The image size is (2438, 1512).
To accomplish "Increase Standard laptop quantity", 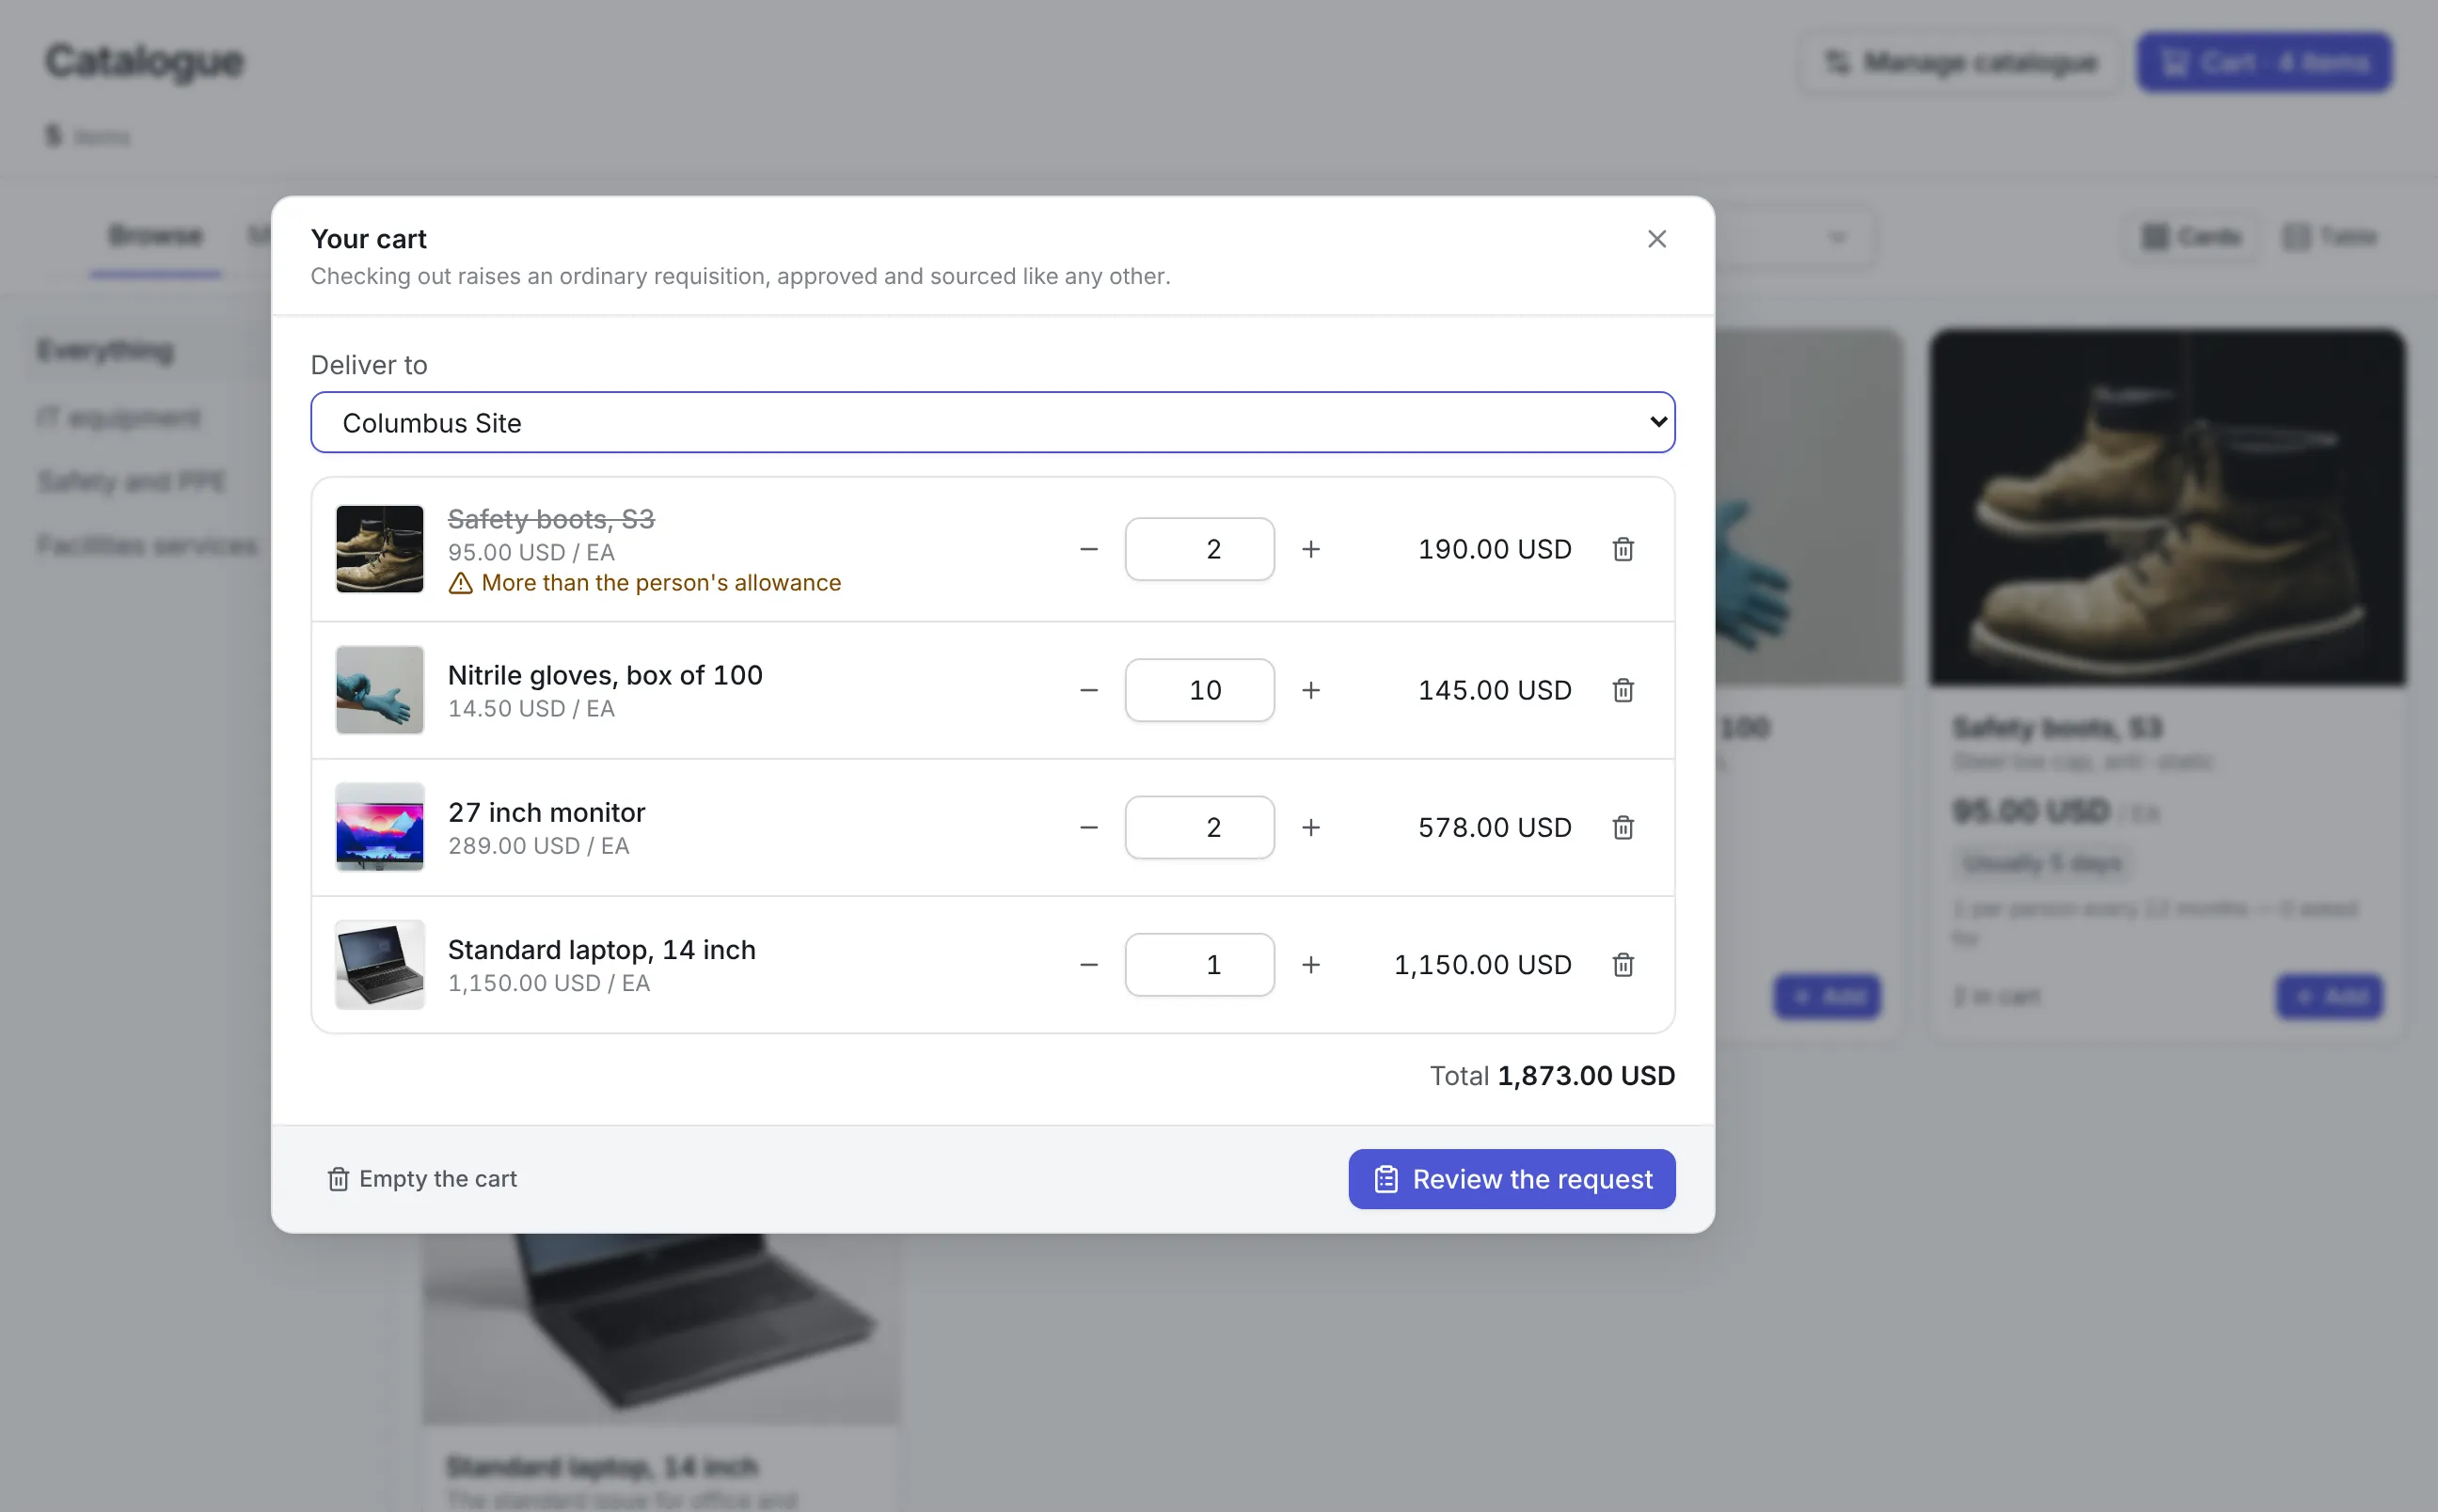I will pyautogui.click(x=1310, y=964).
